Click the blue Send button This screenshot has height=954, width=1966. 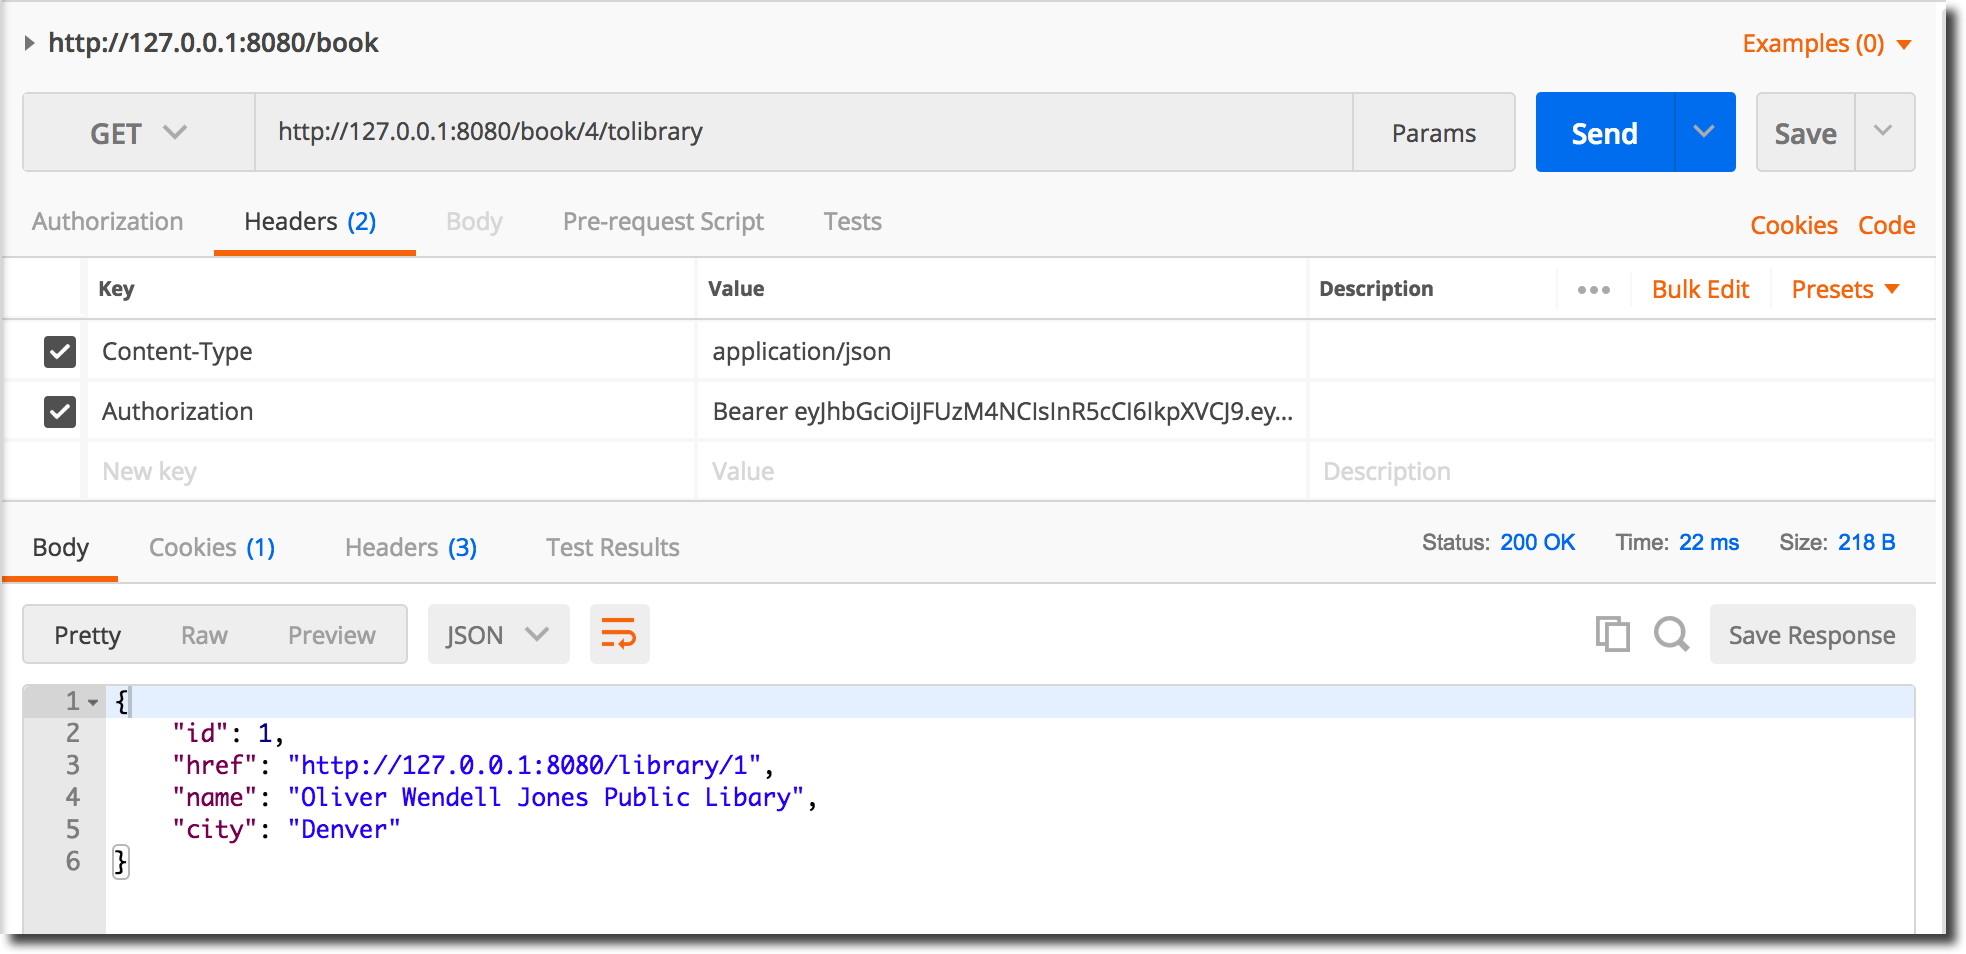(x=1605, y=132)
